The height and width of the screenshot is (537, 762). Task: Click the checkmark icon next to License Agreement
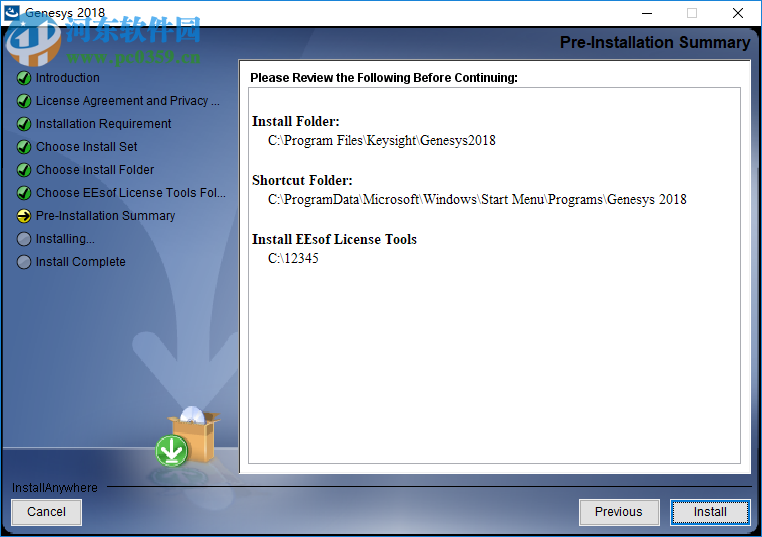click(24, 101)
